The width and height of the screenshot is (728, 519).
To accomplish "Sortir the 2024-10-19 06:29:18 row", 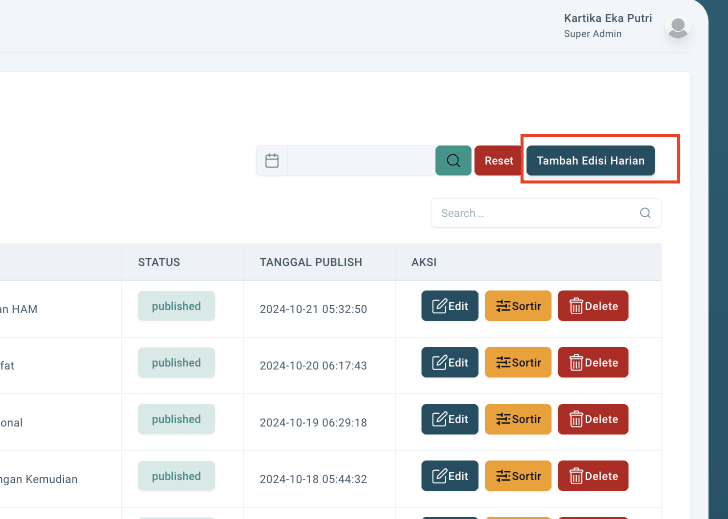I will tap(518, 419).
